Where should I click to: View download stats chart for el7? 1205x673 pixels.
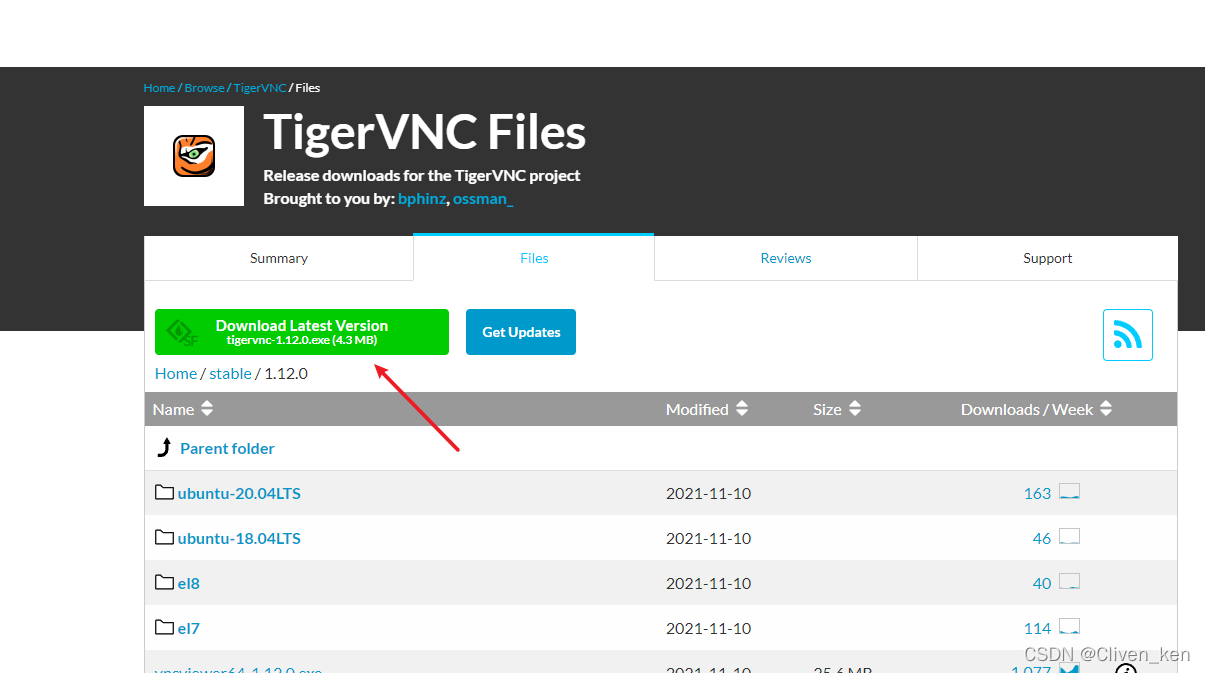pyautogui.click(x=1069, y=627)
